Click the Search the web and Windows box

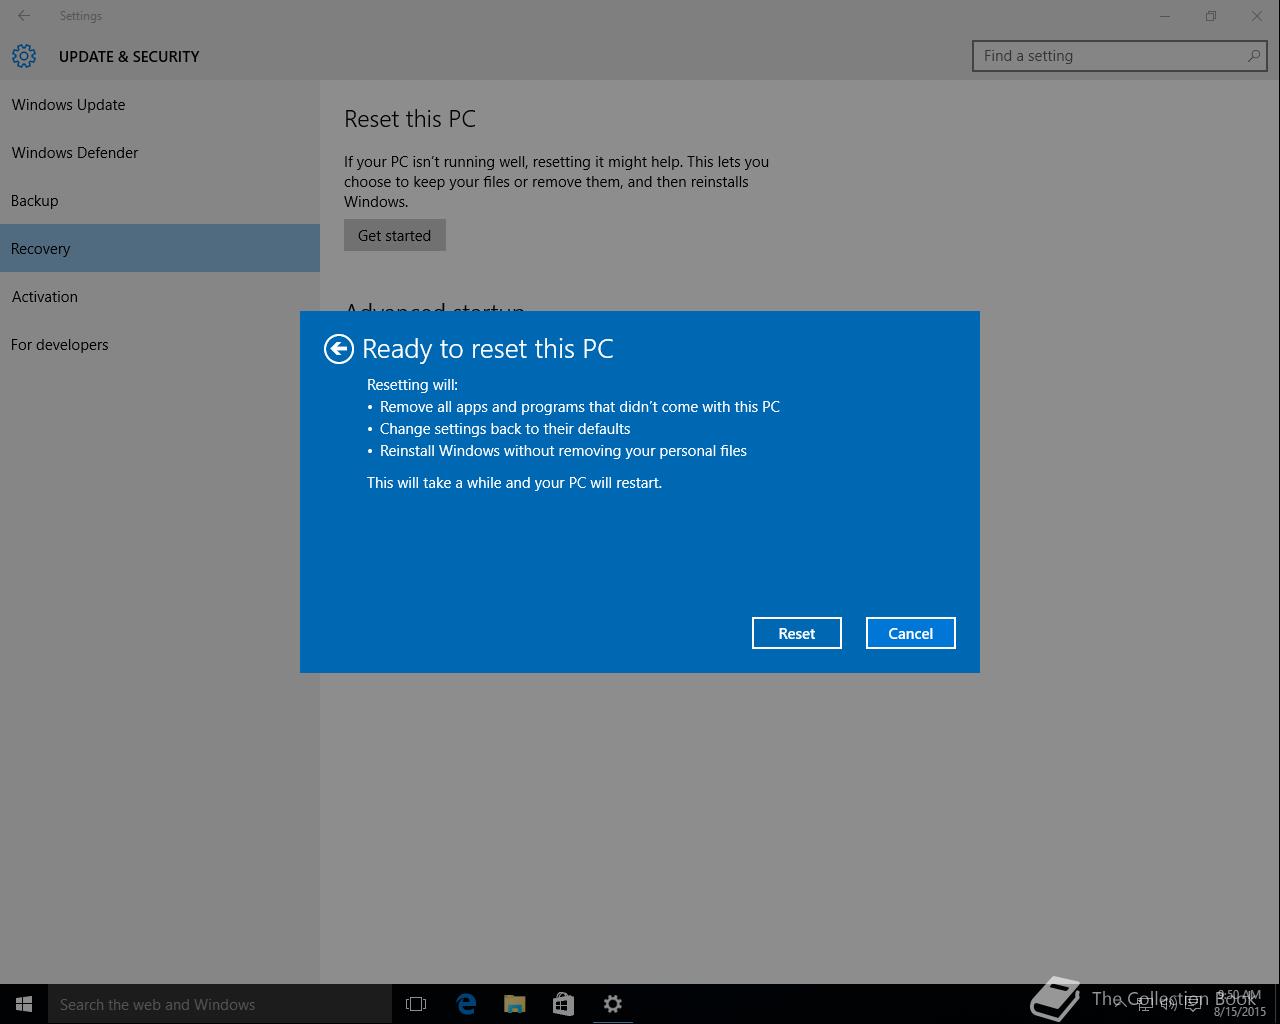pos(220,1004)
